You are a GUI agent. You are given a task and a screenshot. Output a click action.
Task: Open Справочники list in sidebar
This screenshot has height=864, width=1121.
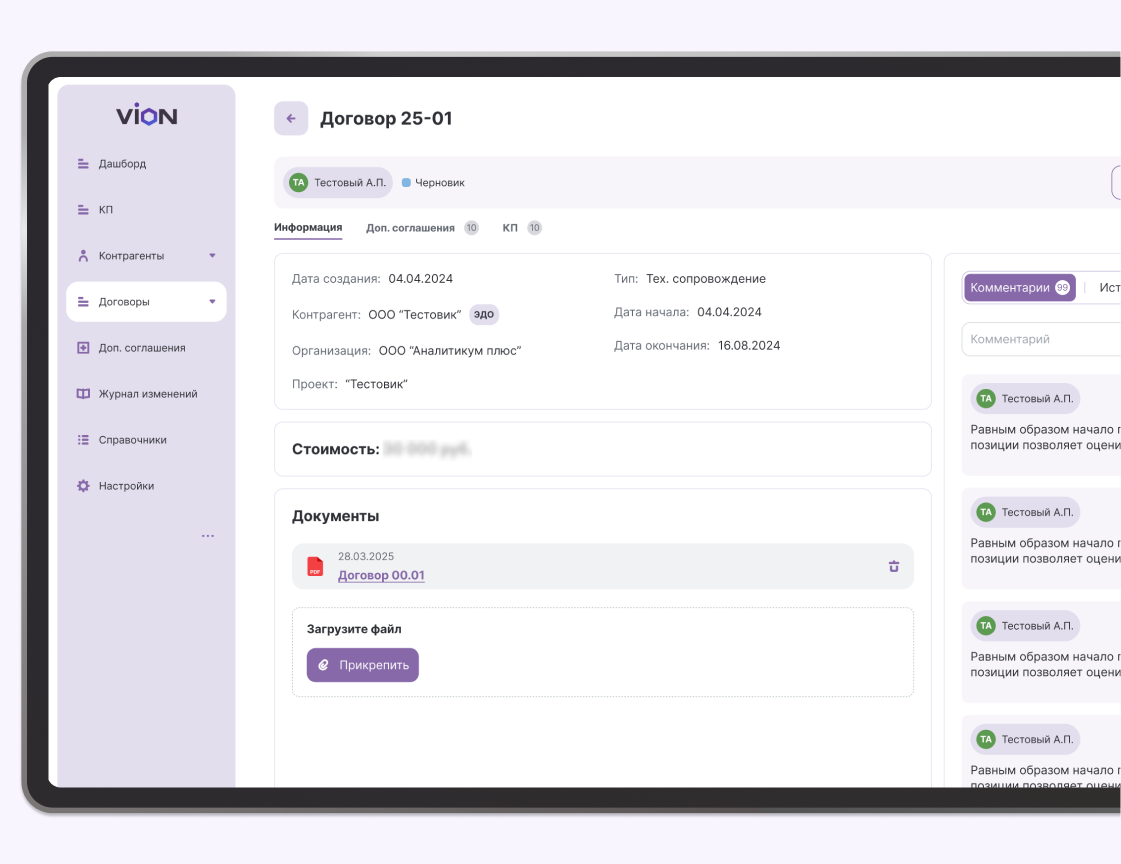(132, 440)
